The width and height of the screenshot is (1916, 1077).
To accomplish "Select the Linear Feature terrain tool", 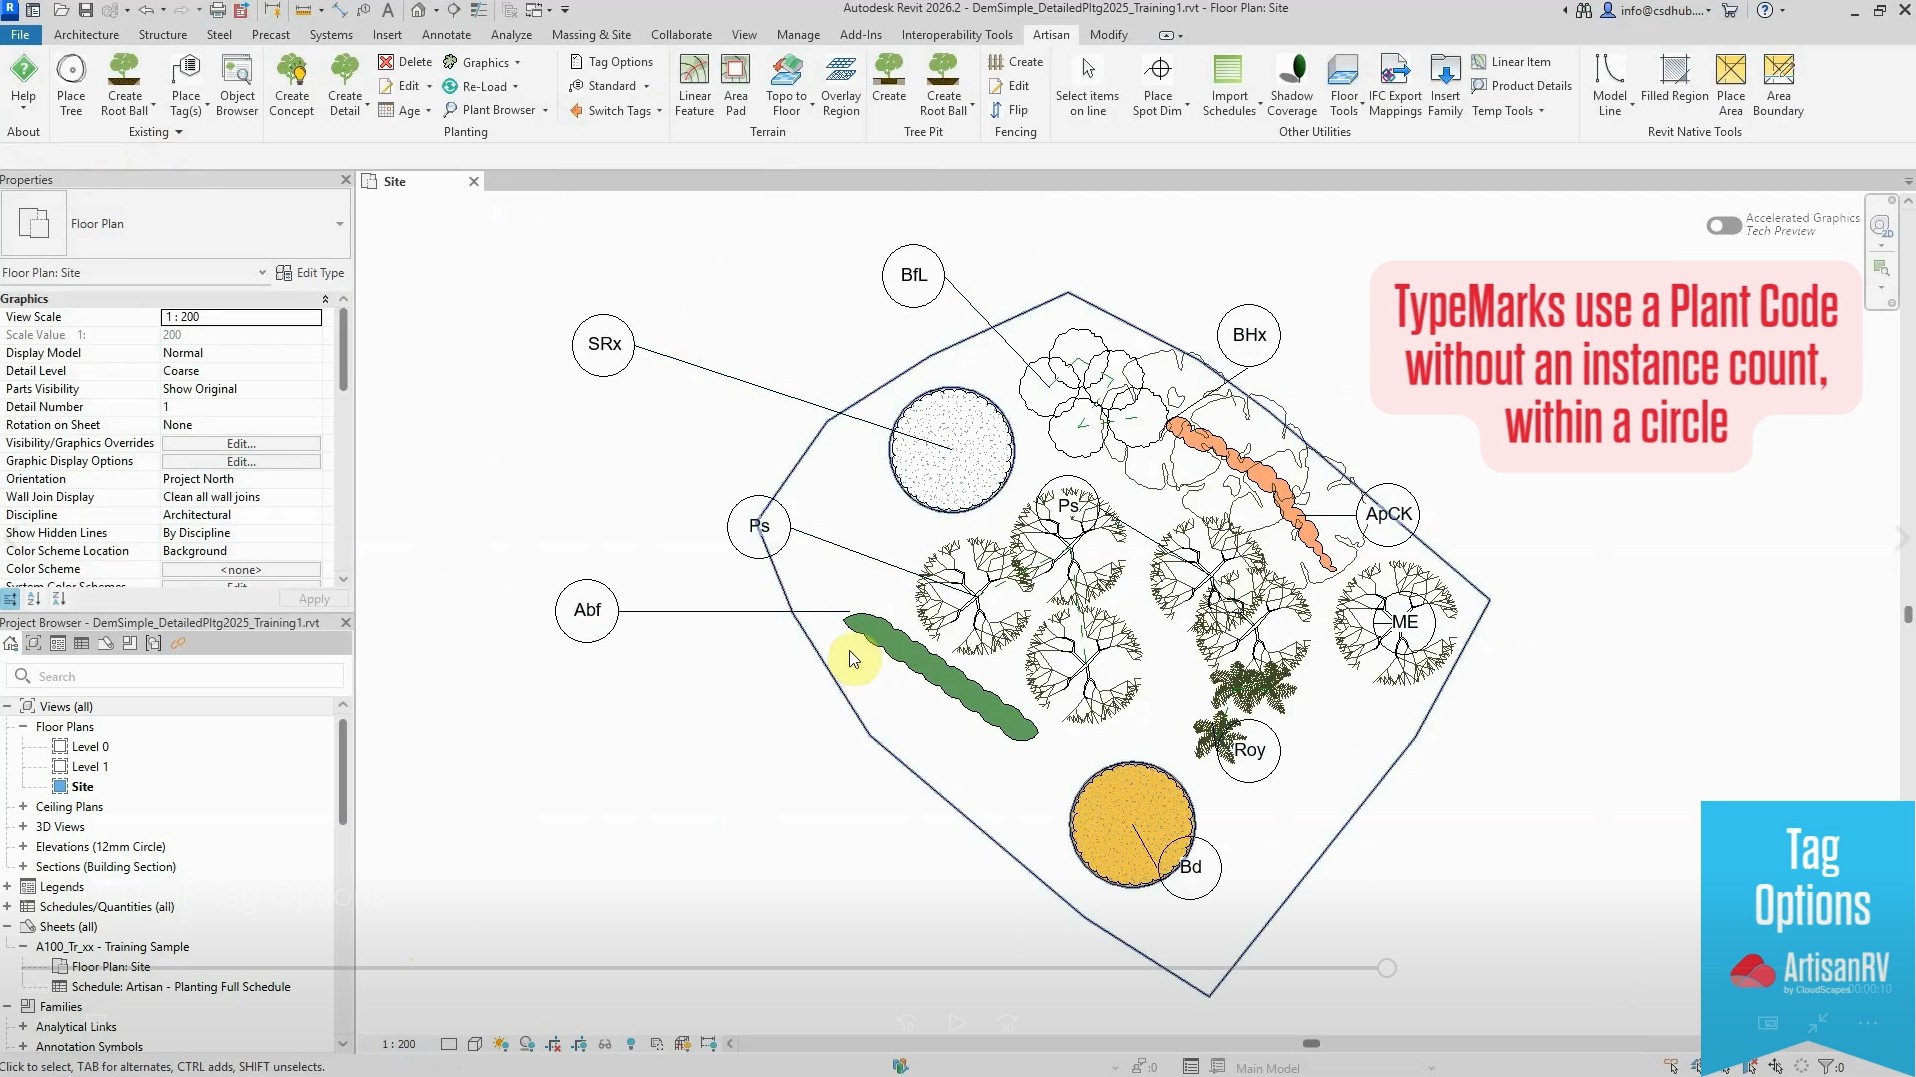I will tap(694, 72).
